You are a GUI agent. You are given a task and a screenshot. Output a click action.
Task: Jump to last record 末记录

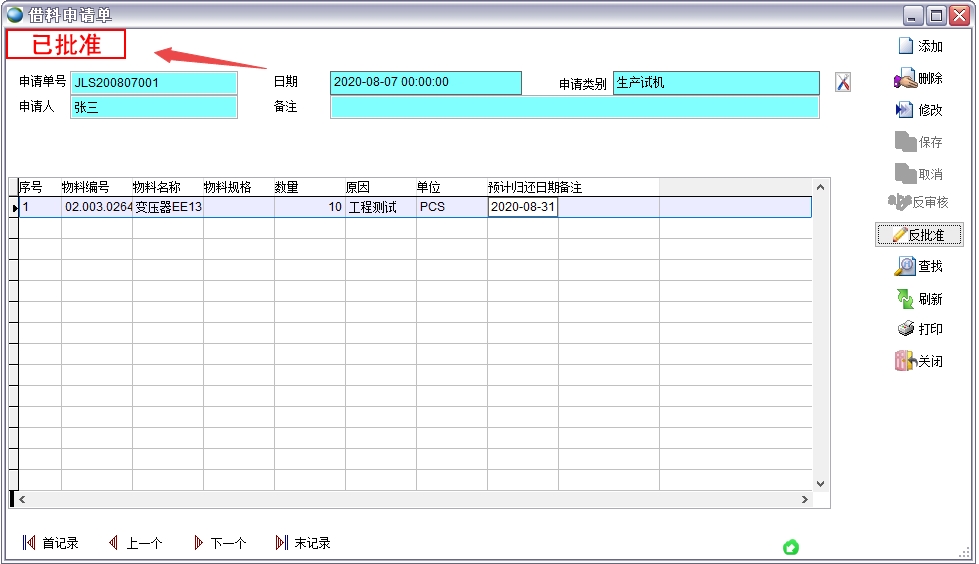(x=303, y=543)
